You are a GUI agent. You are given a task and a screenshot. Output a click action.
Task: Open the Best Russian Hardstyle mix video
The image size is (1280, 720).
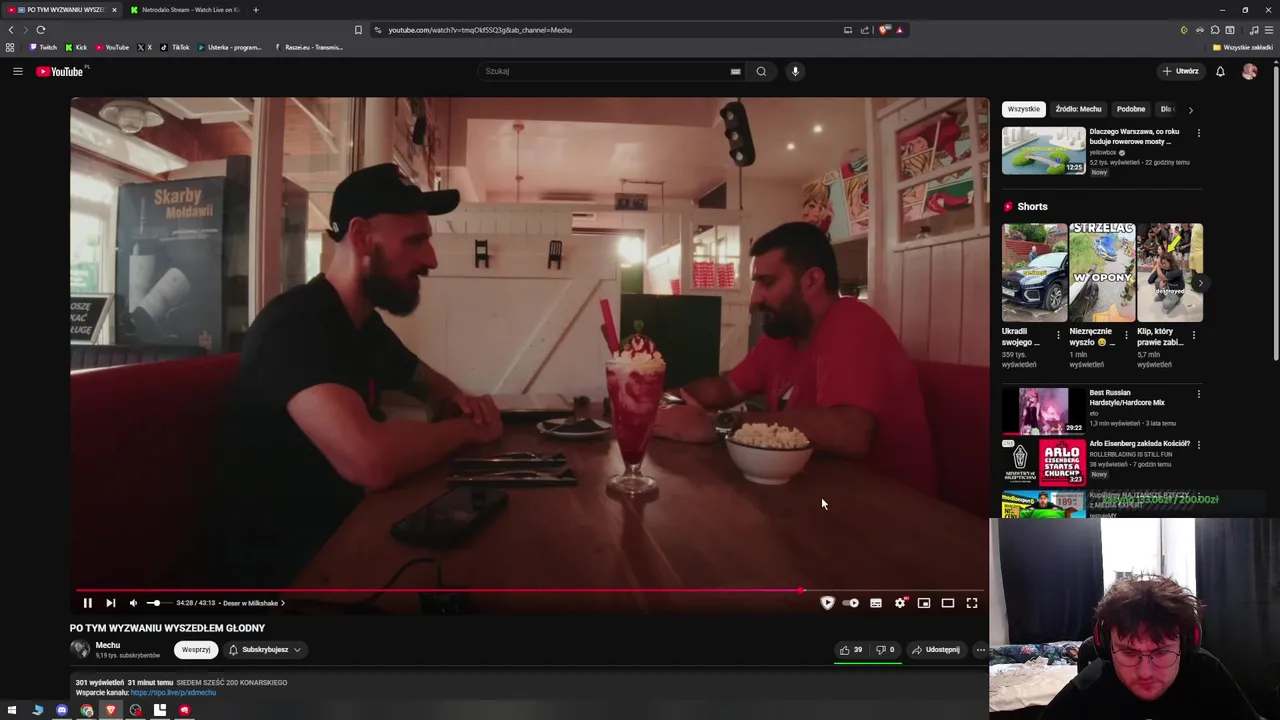click(1044, 410)
